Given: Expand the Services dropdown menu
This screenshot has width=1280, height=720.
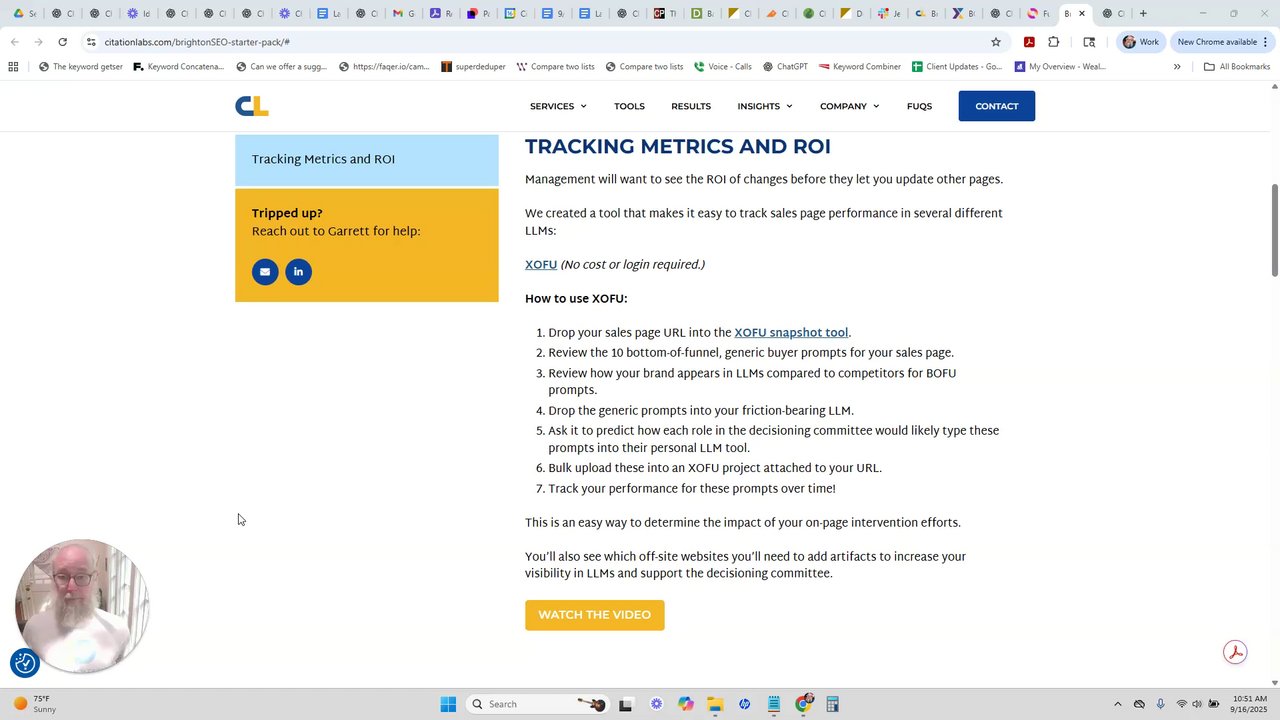Looking at the screenshot, I should click(558, 106).
